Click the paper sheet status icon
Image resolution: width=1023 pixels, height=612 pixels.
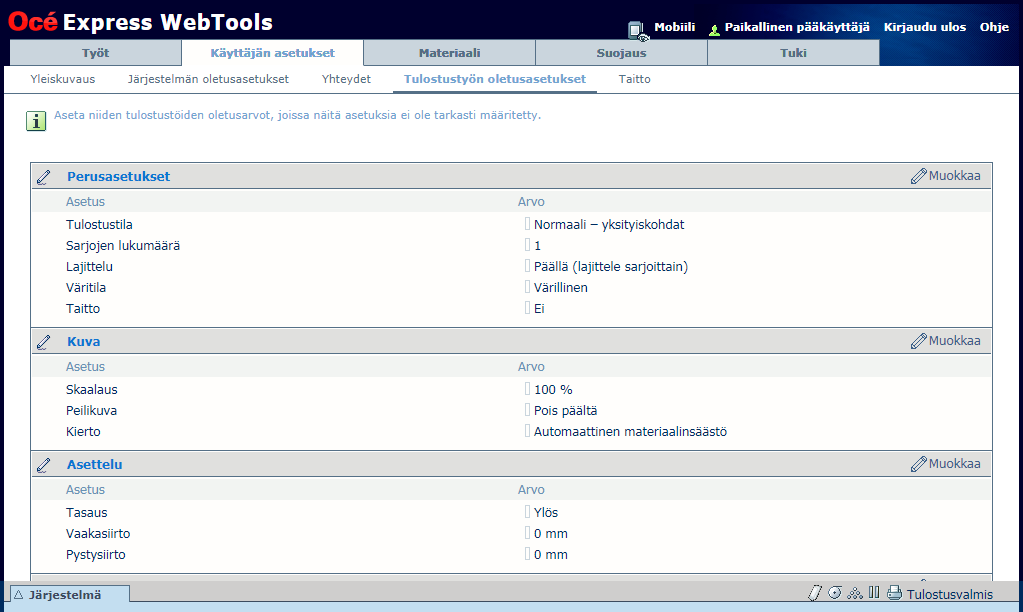tap(814, 593)
